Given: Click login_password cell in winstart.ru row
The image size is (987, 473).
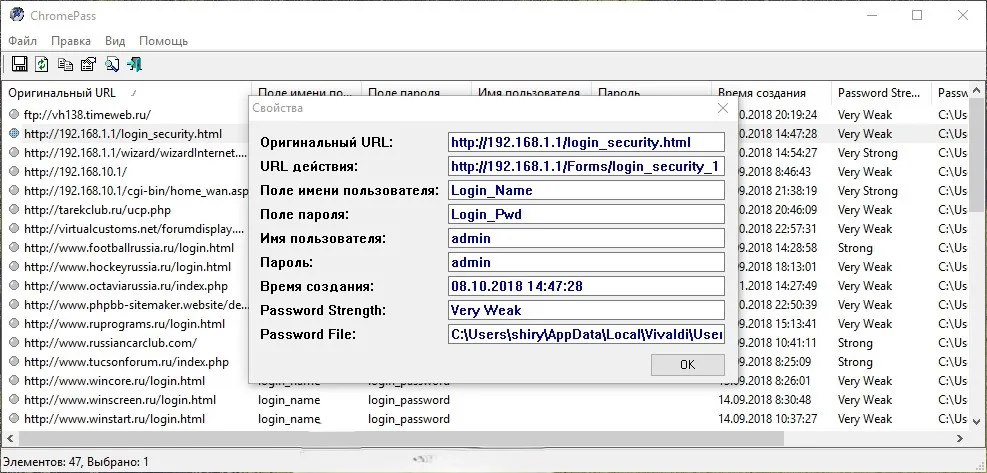Looking at the screenshot, I should pyautogui.click(x=409, y=418).
